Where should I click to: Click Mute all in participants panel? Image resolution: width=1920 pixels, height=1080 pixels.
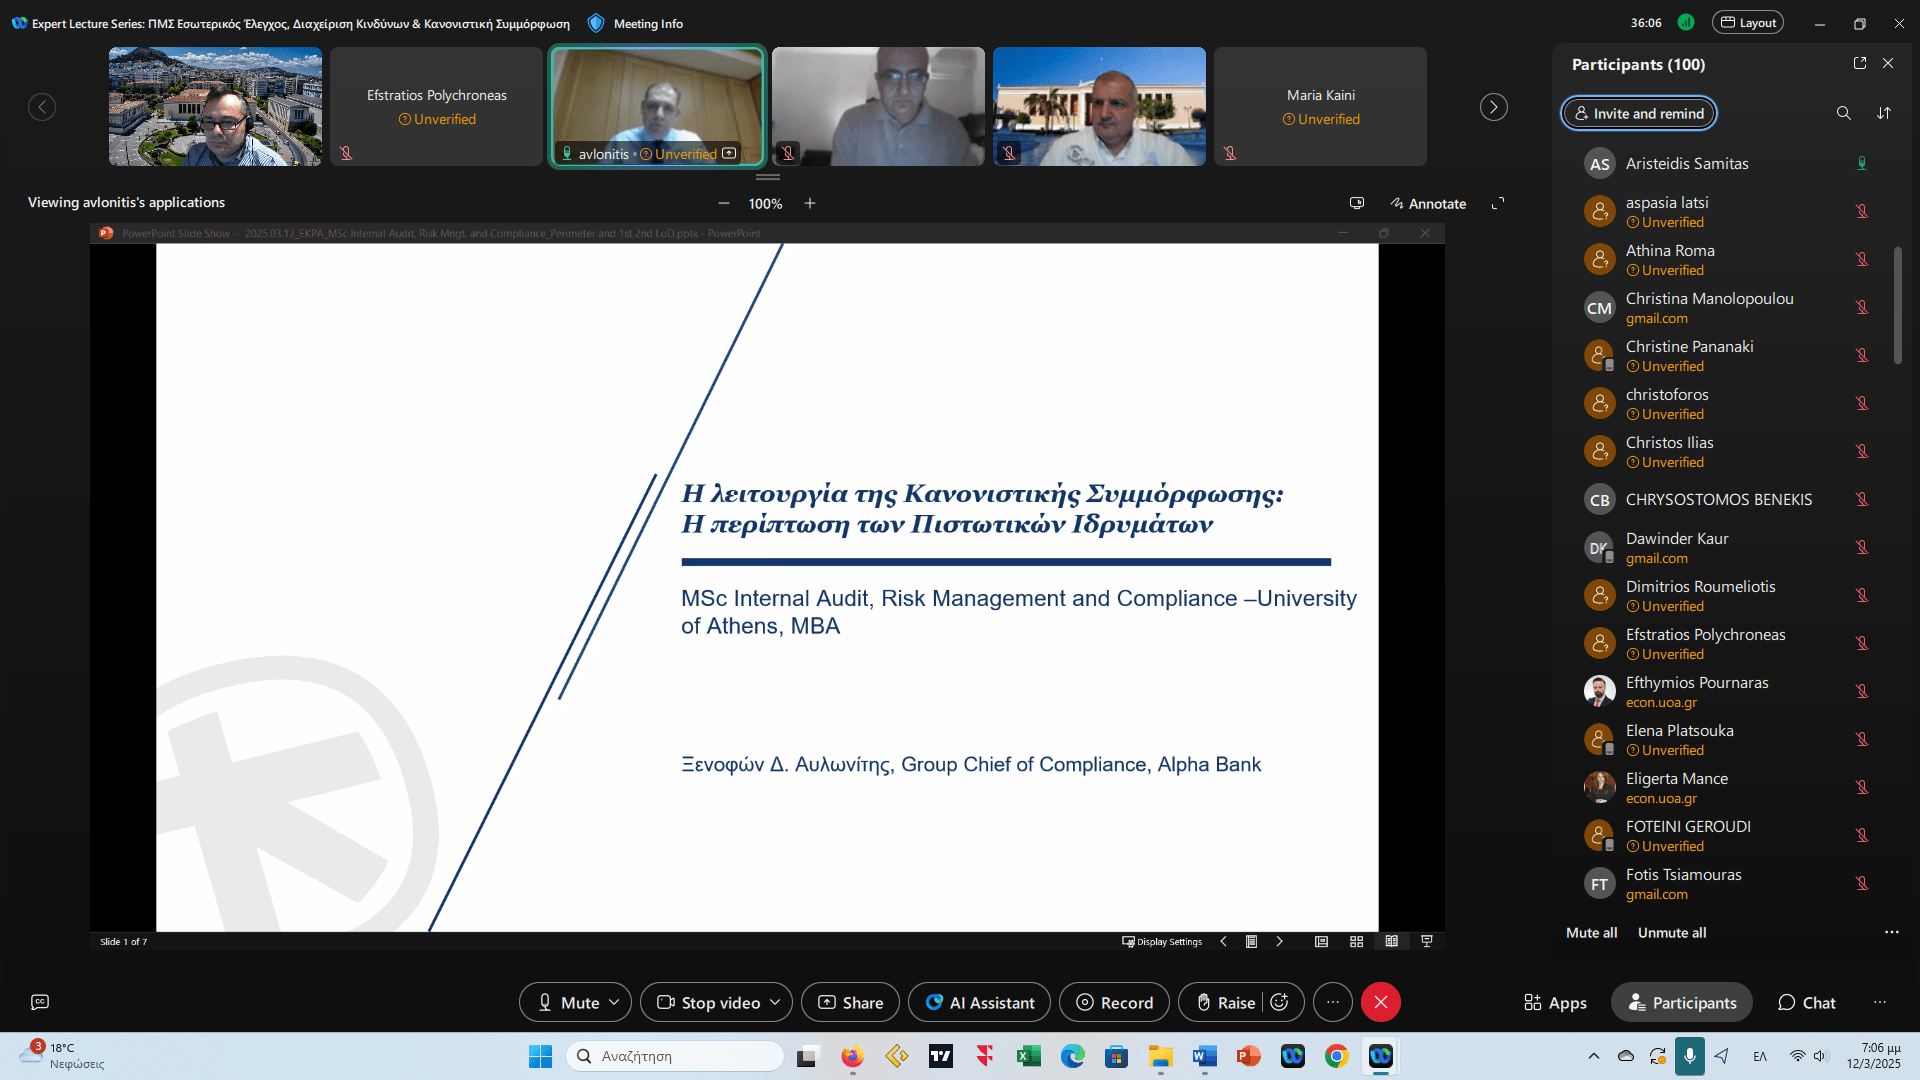coord(1591,932)
